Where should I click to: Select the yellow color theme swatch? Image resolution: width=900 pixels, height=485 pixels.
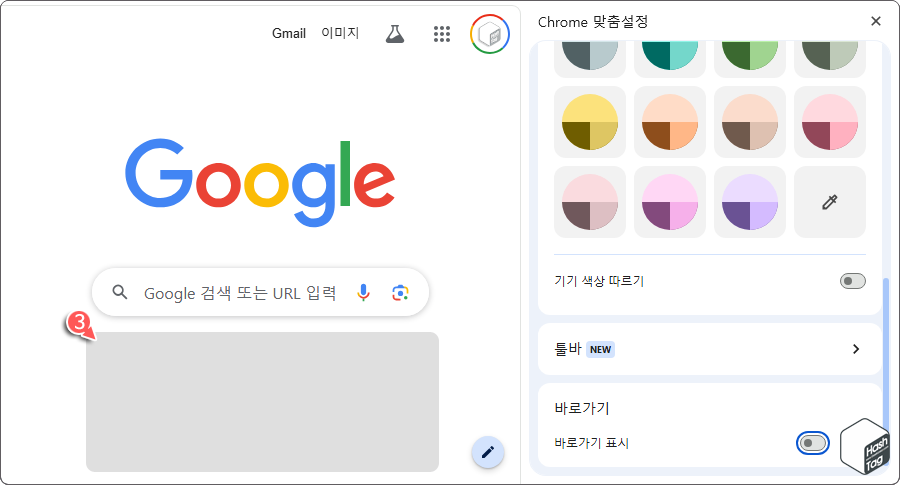589,122
